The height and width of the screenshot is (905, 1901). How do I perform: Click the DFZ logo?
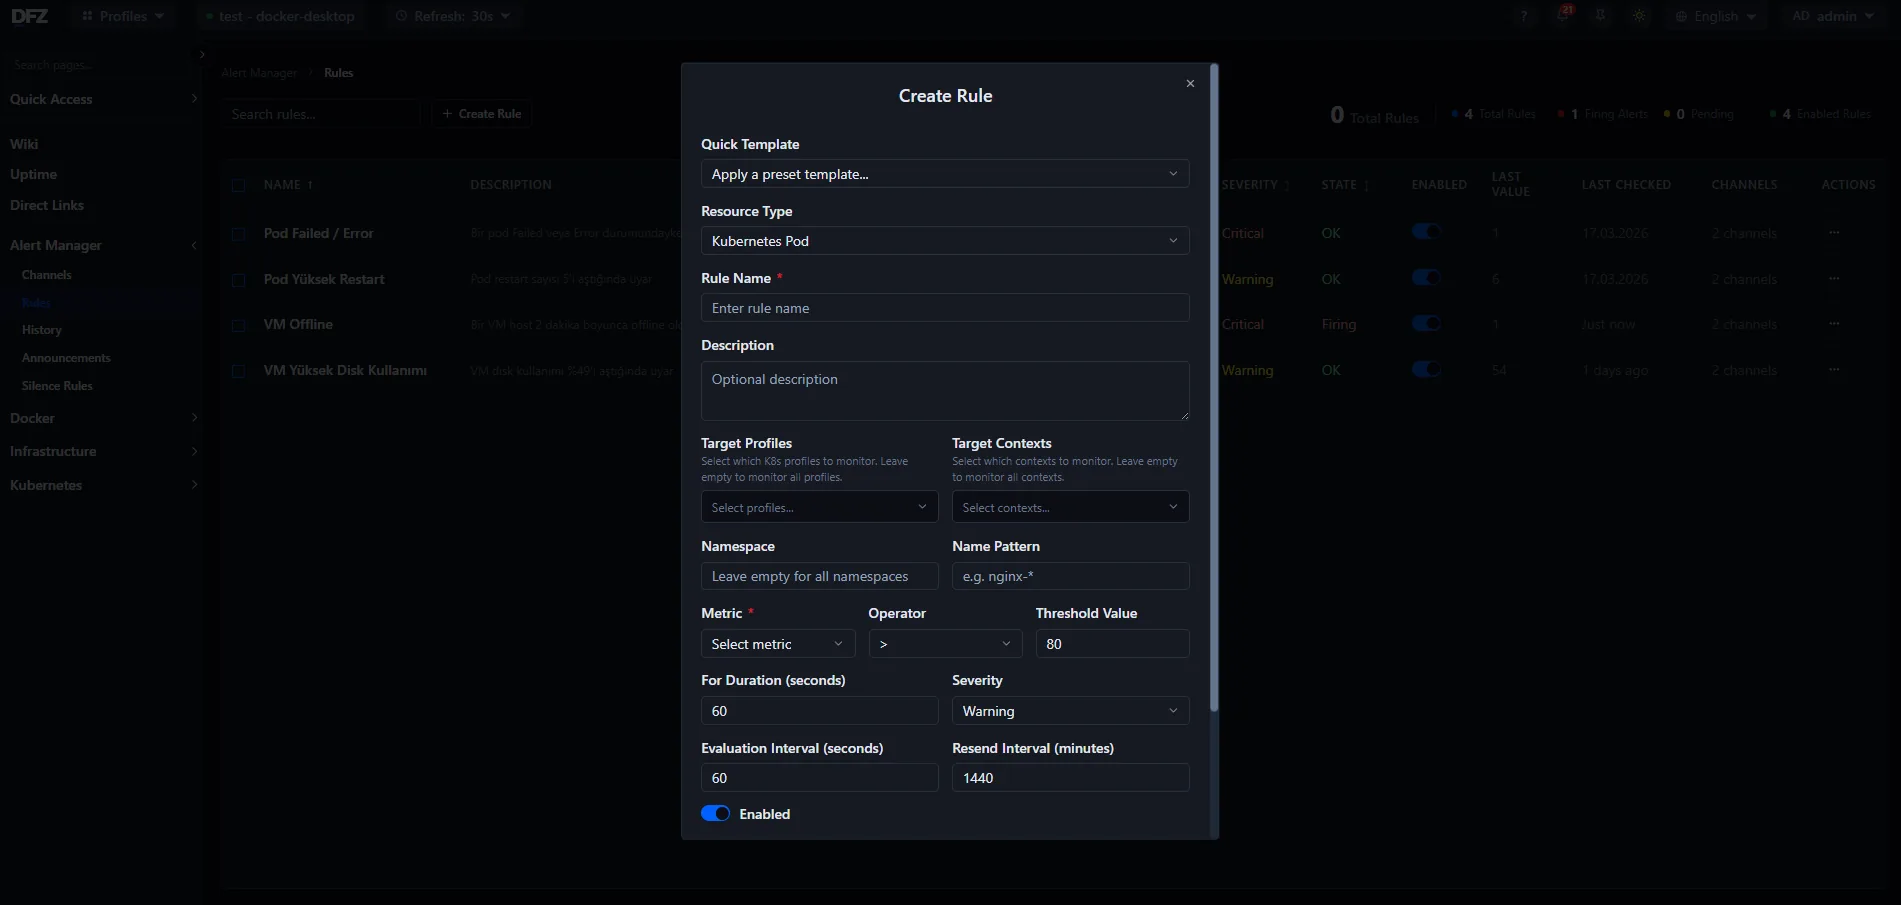(x=30, y=16)
